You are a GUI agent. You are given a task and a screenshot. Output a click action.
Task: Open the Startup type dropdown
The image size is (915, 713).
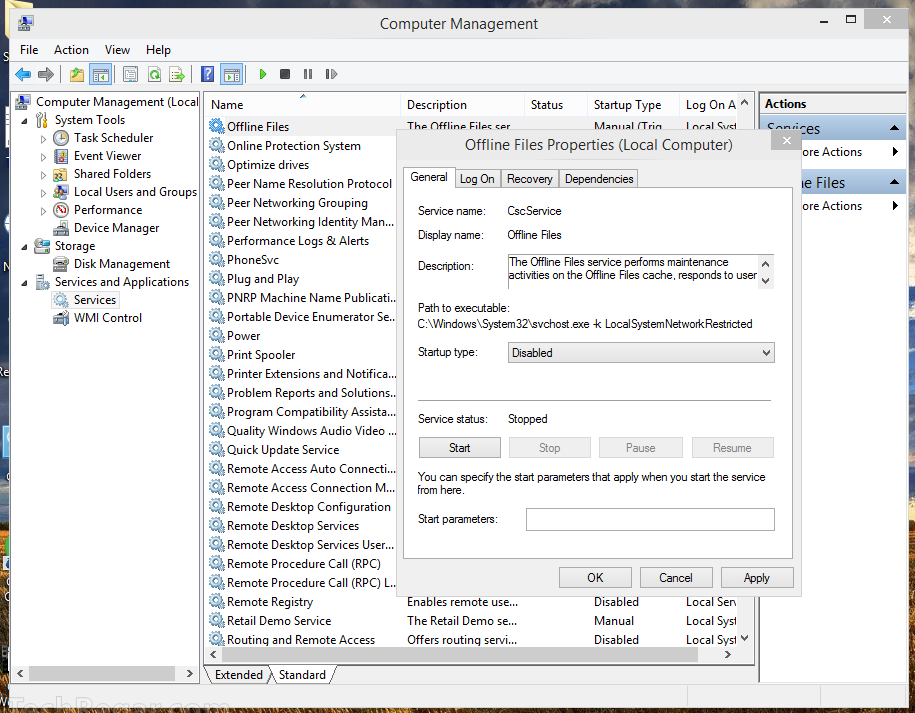tap(641, 352)
